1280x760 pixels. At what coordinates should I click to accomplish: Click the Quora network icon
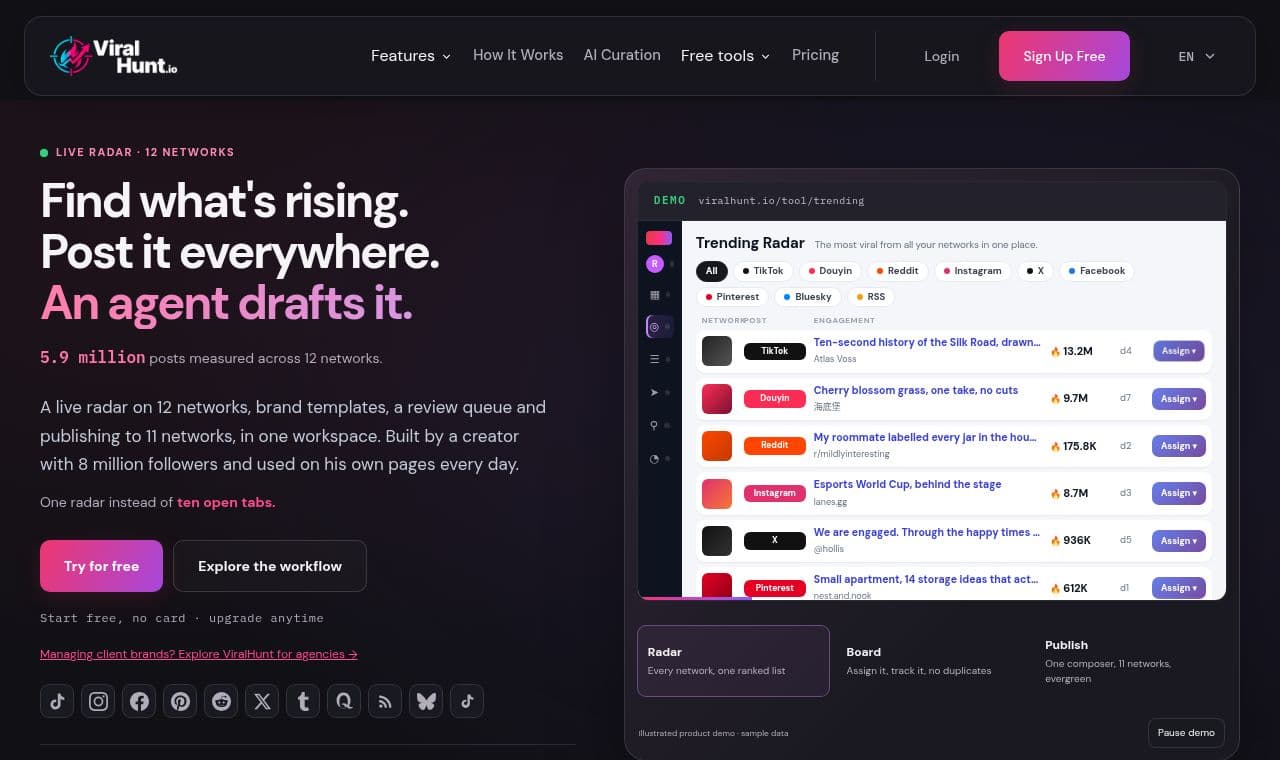tap(344, 701)
